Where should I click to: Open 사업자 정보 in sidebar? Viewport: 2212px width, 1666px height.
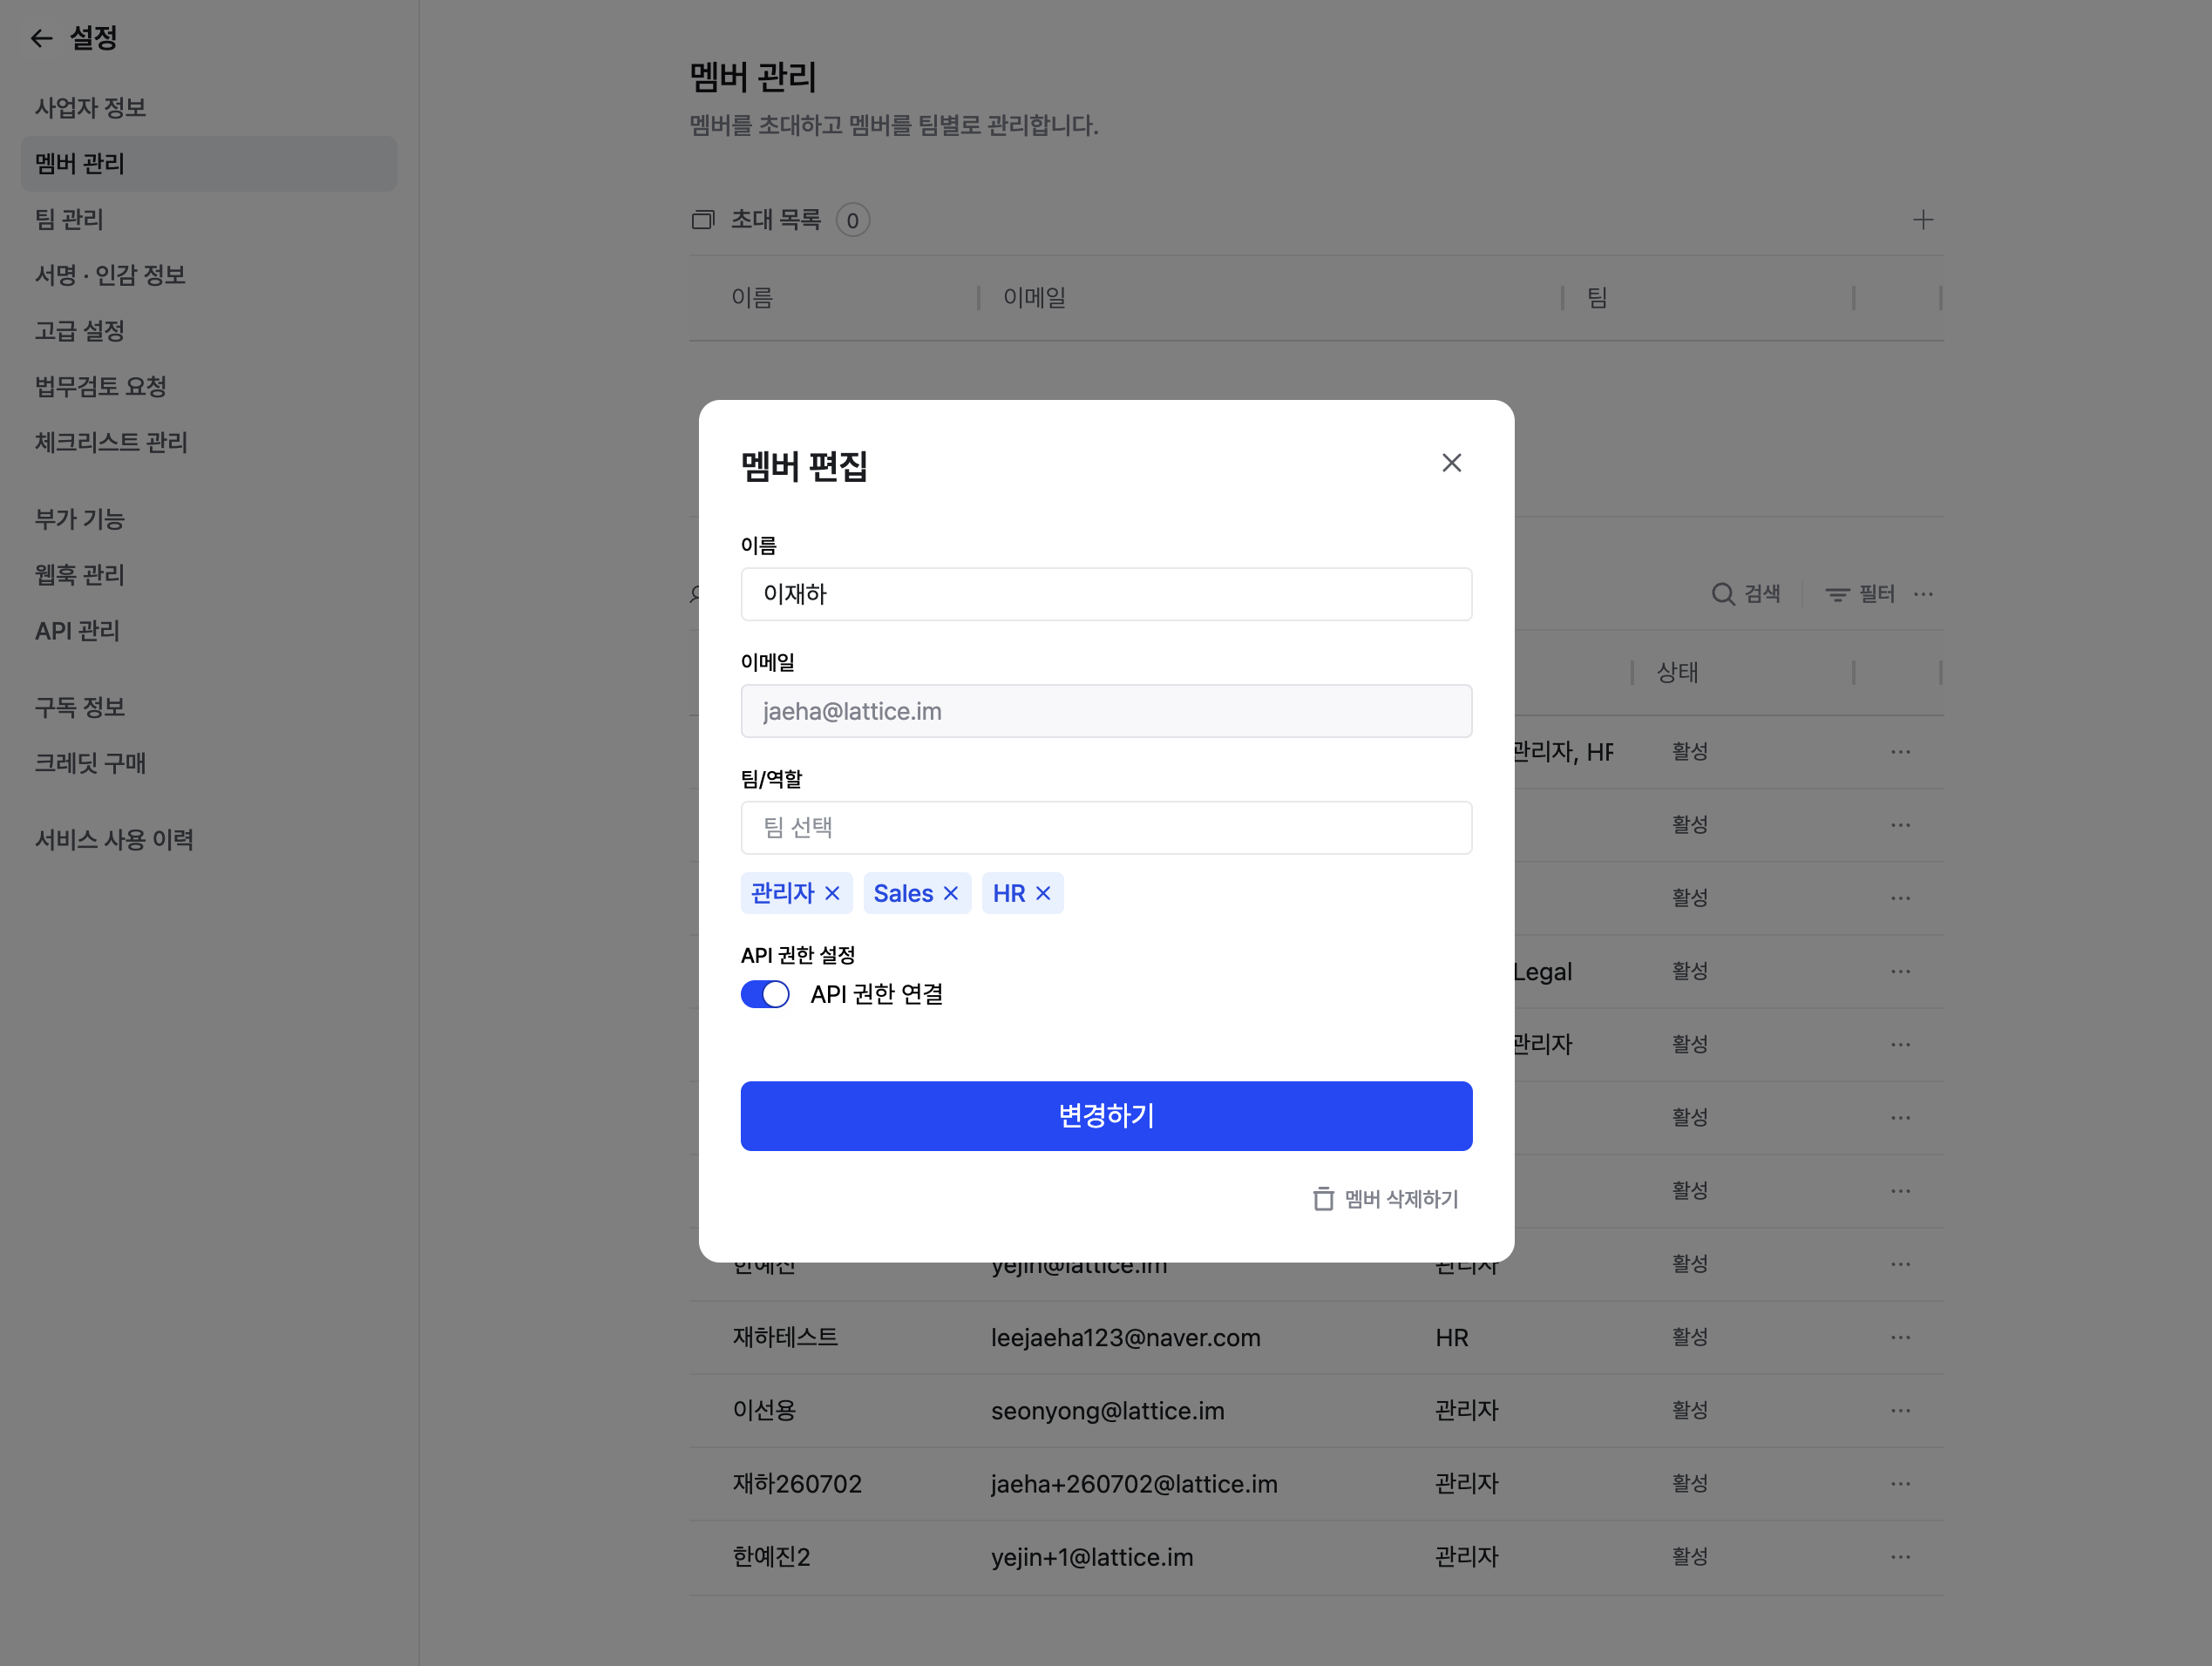click(x=90, y=107)
